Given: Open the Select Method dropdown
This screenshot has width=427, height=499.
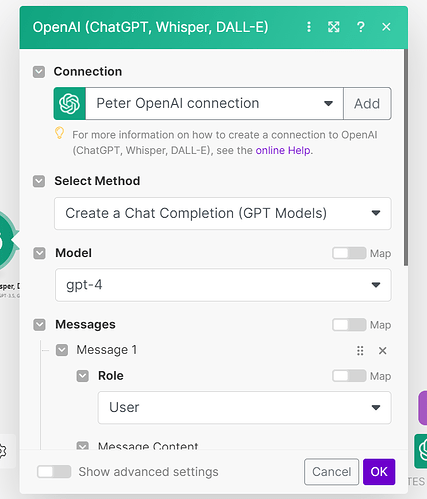Looking at the screenshot, I should click(x=223, y=213).
